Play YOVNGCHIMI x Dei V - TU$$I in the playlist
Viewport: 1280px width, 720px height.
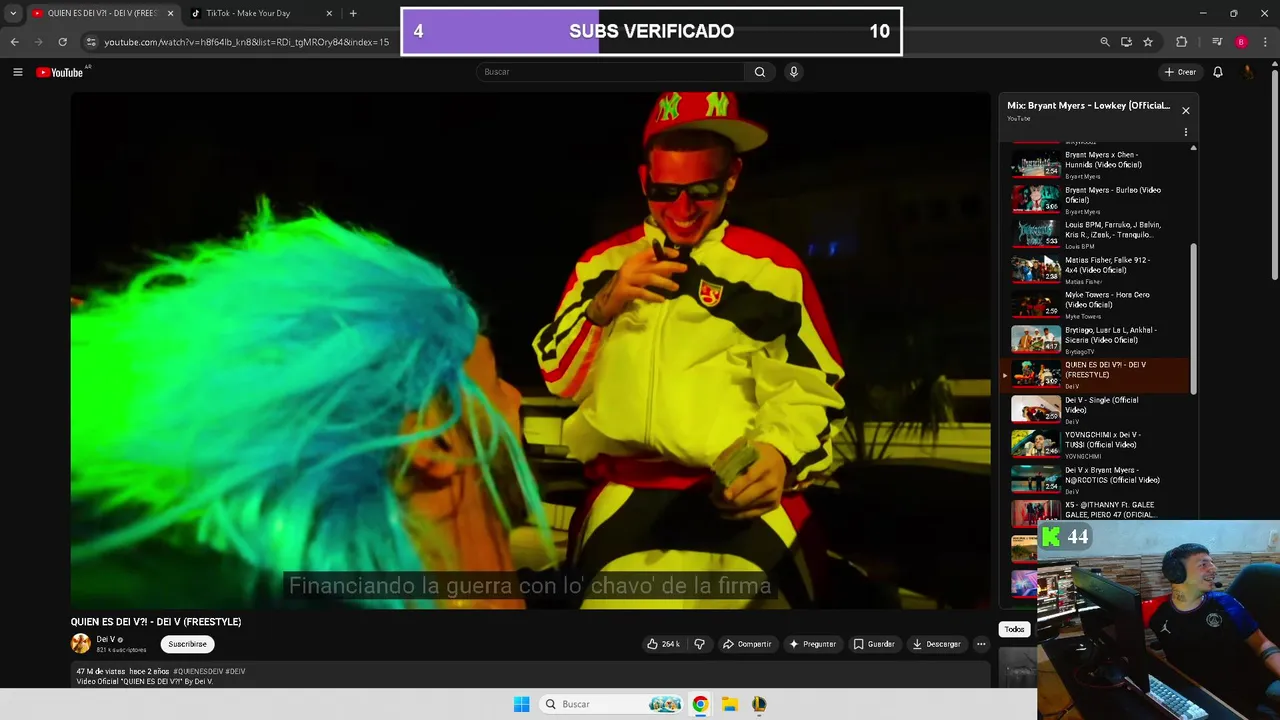1096,445
